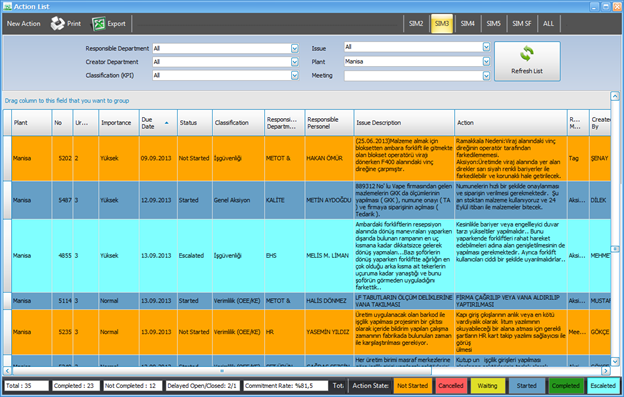Switch to the SIM SF tab
This screenshot has width=624, height=397.
pyautogui.click(x=522, y=23)
